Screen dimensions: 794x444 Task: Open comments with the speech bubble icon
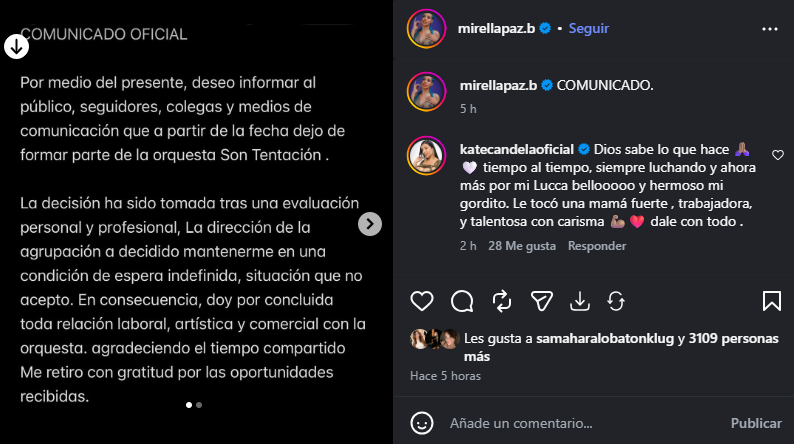462,301
